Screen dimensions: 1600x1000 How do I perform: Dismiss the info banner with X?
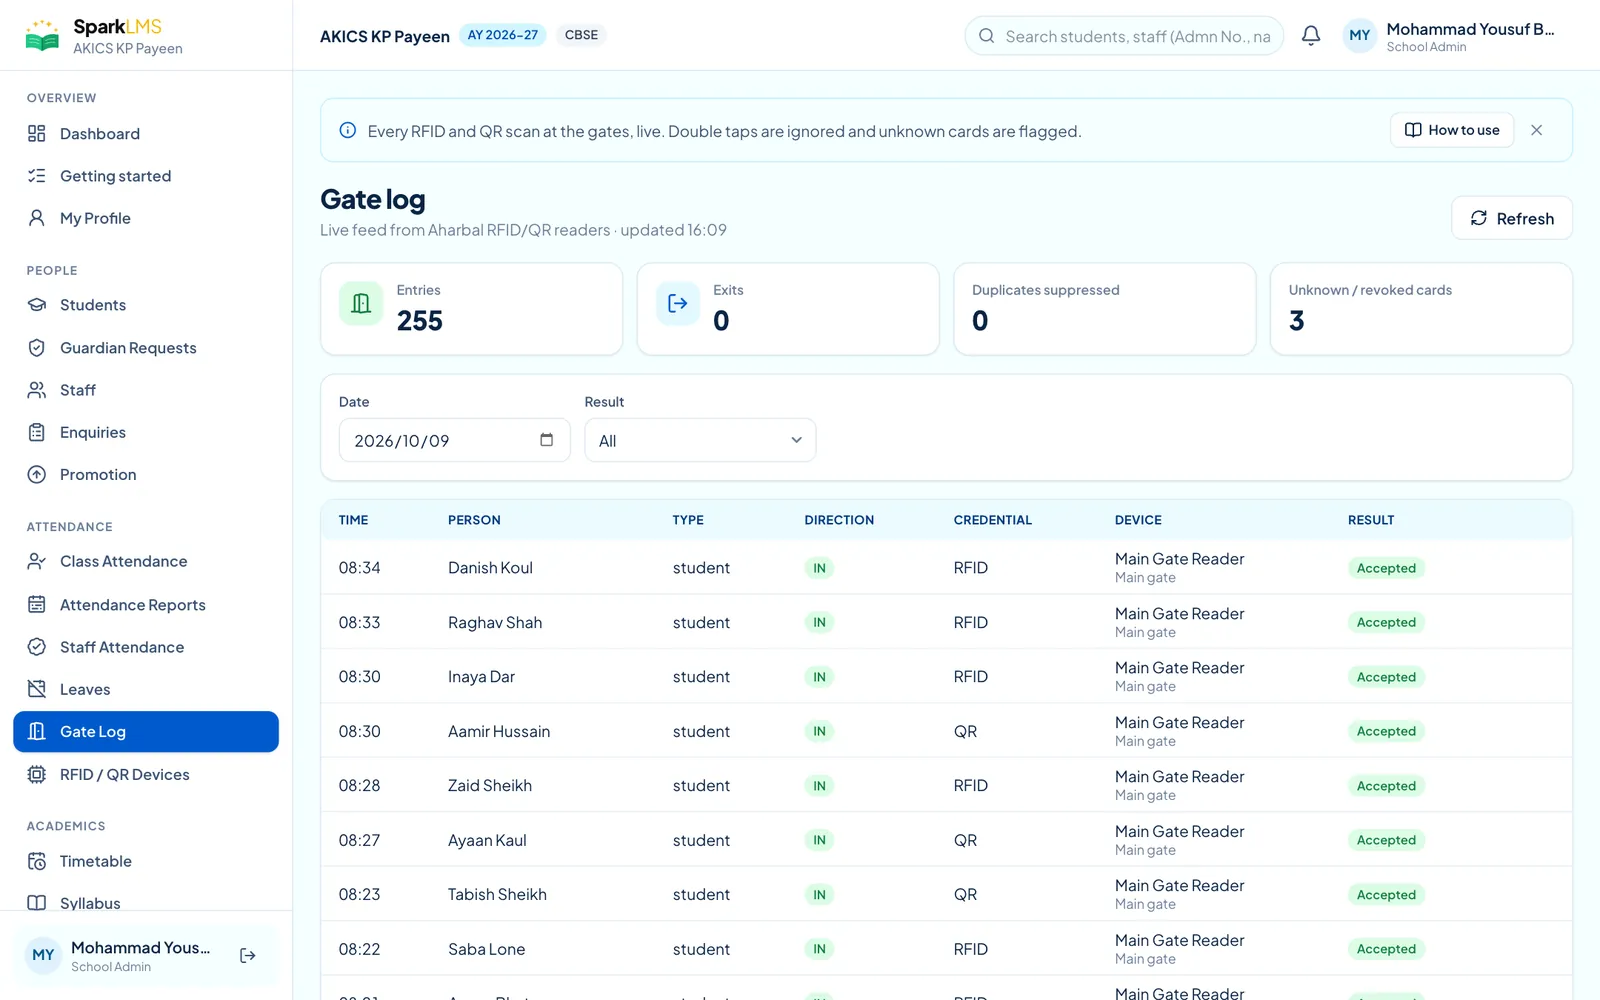(1537, 131)
